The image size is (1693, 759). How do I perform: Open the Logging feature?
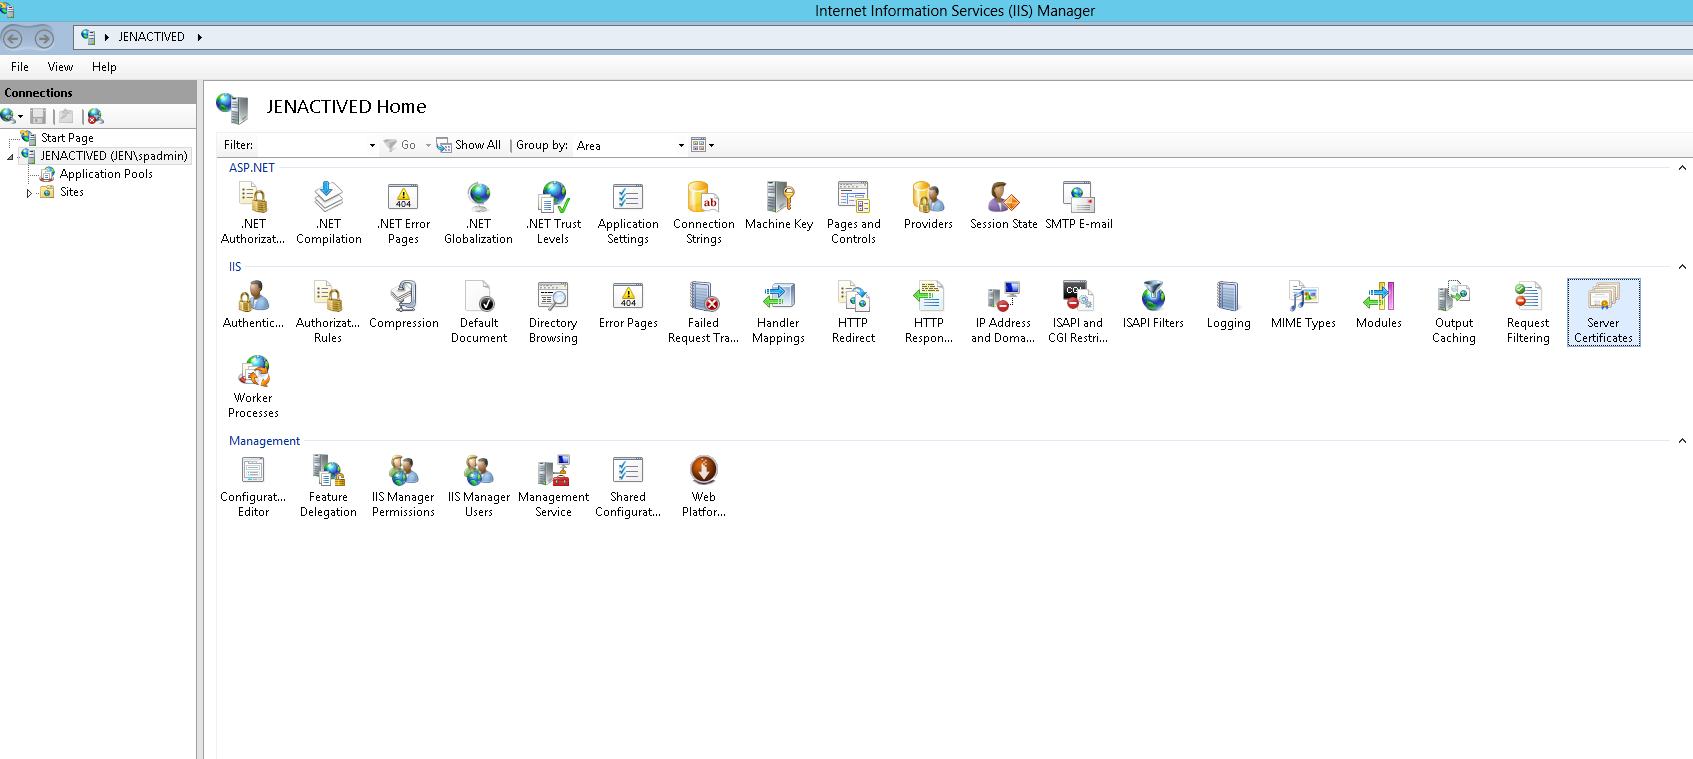[1228, 304]
